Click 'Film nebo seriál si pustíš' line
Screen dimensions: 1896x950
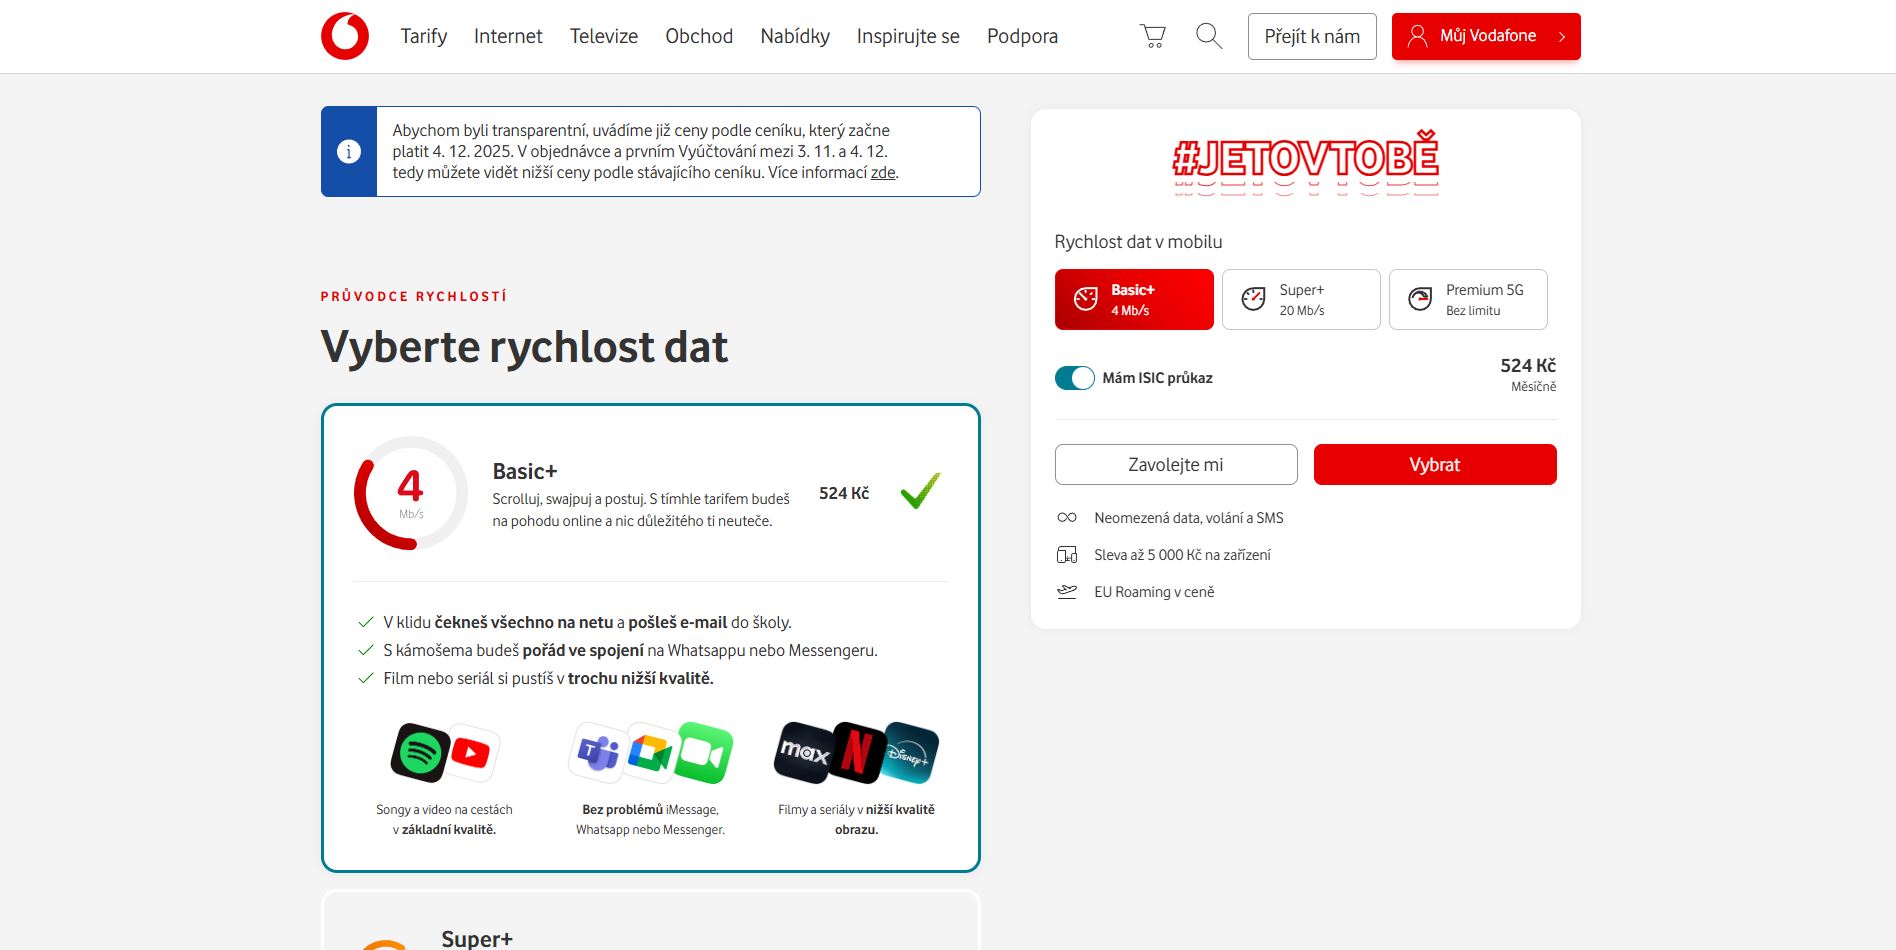(x=548, y=679)
